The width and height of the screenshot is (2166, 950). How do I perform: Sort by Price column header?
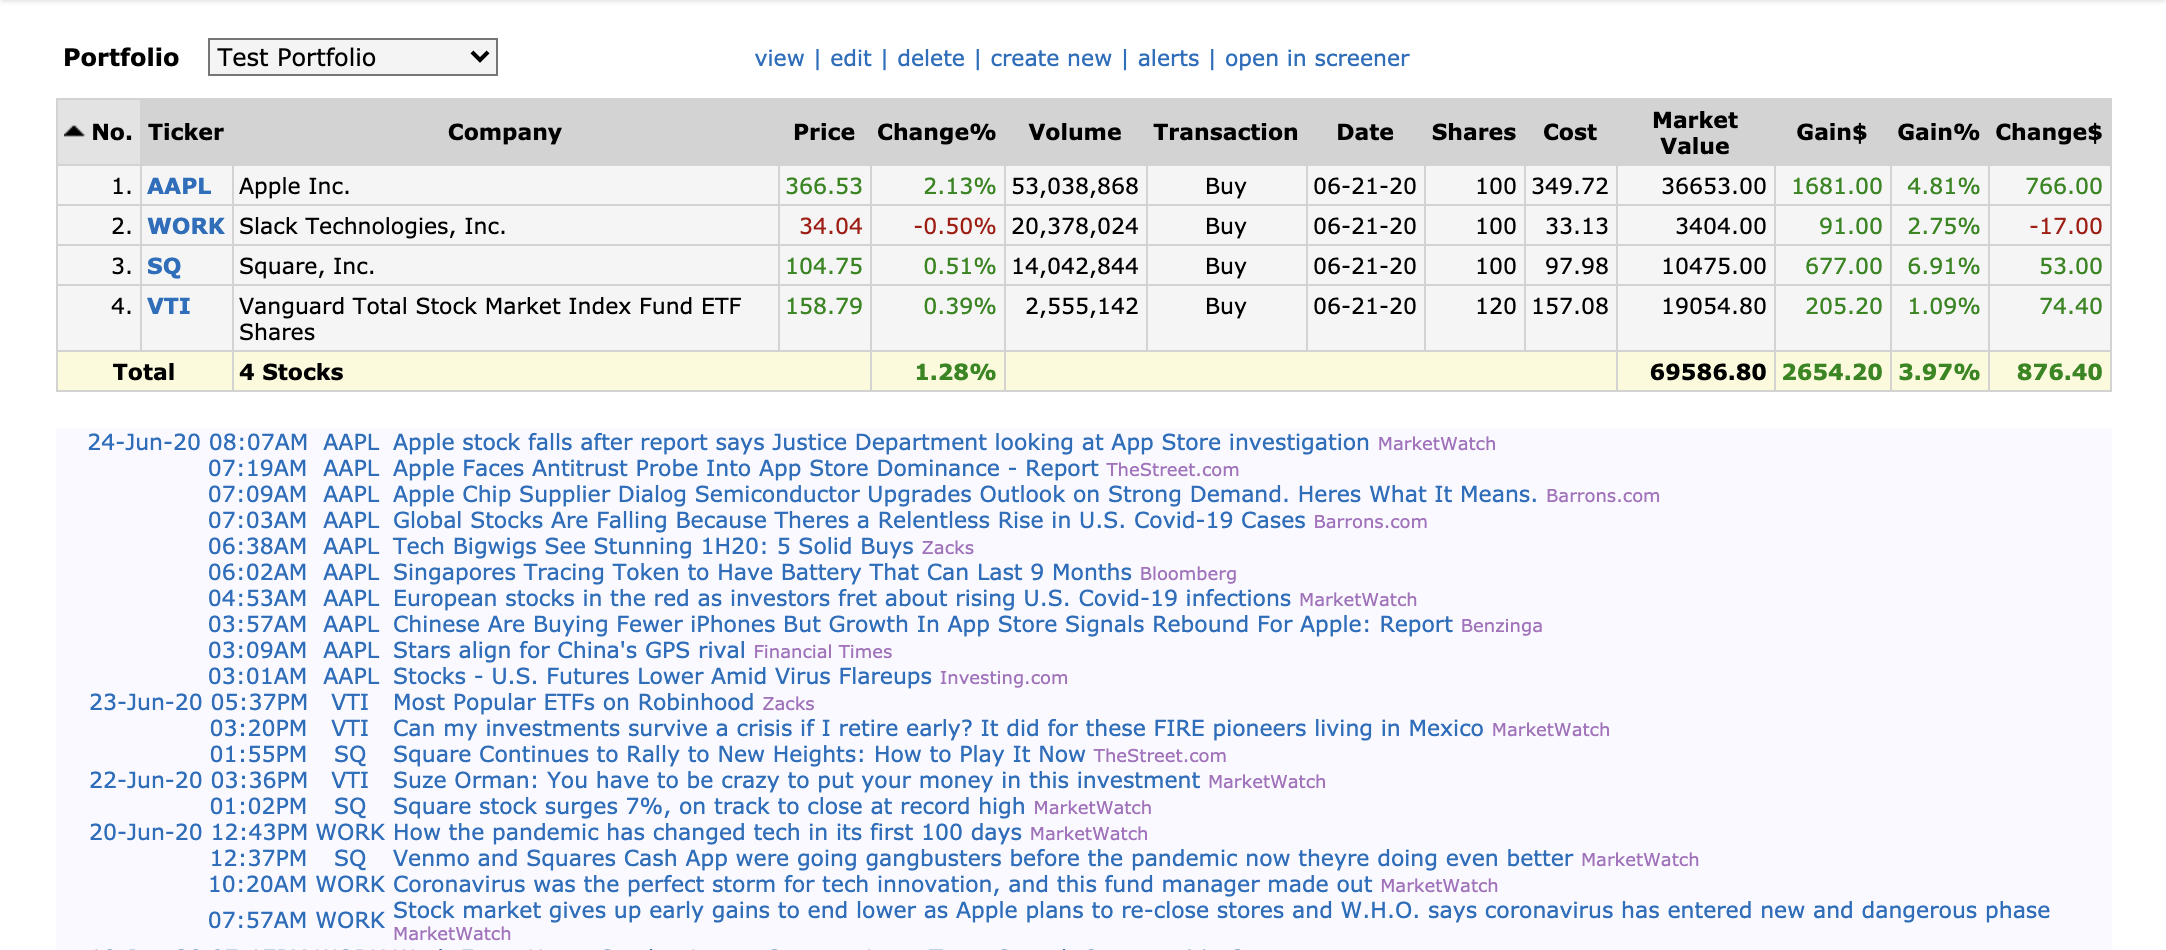824,132
